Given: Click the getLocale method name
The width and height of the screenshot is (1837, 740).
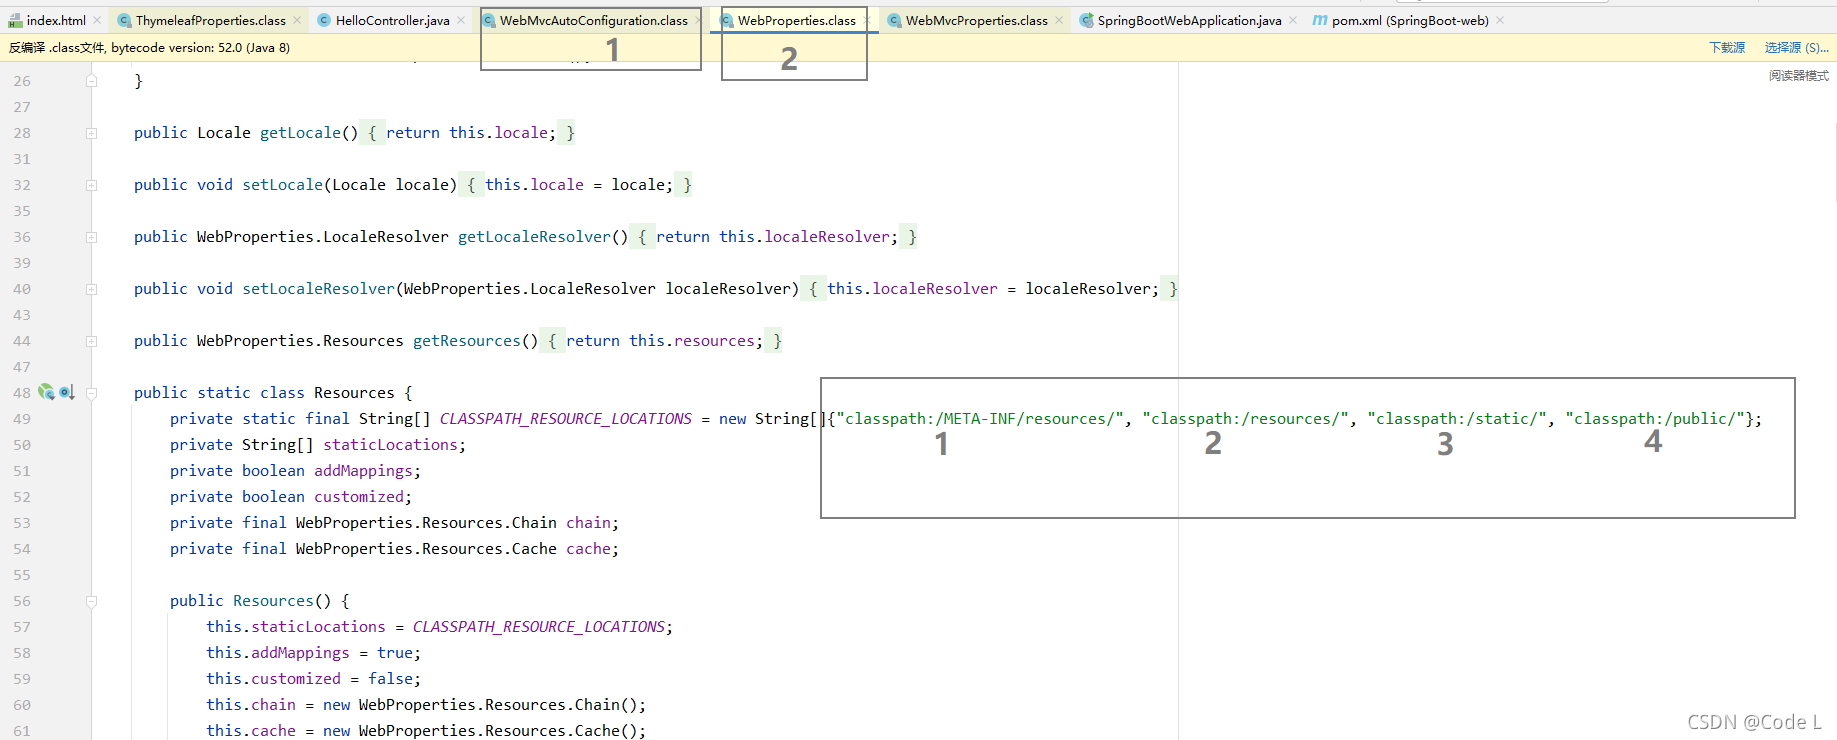Looking at the screenshot, I should [300, 133].
